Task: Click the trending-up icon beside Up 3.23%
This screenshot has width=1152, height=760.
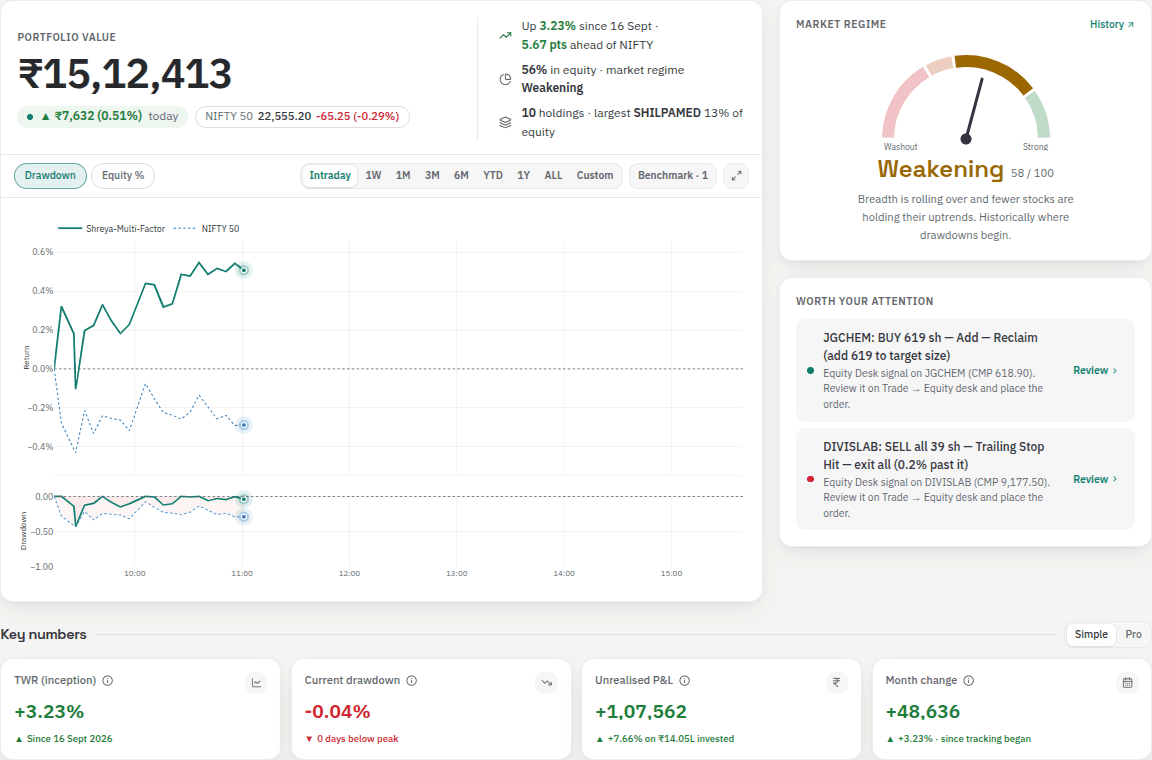Action: tap(505, 35)
